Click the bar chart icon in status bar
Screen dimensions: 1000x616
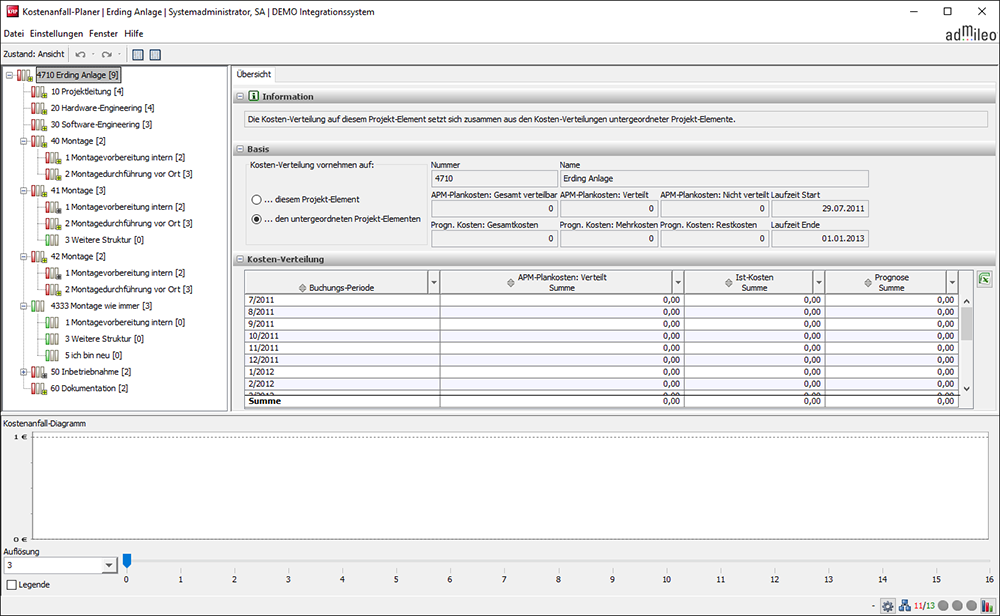click(x=987, y=606)
